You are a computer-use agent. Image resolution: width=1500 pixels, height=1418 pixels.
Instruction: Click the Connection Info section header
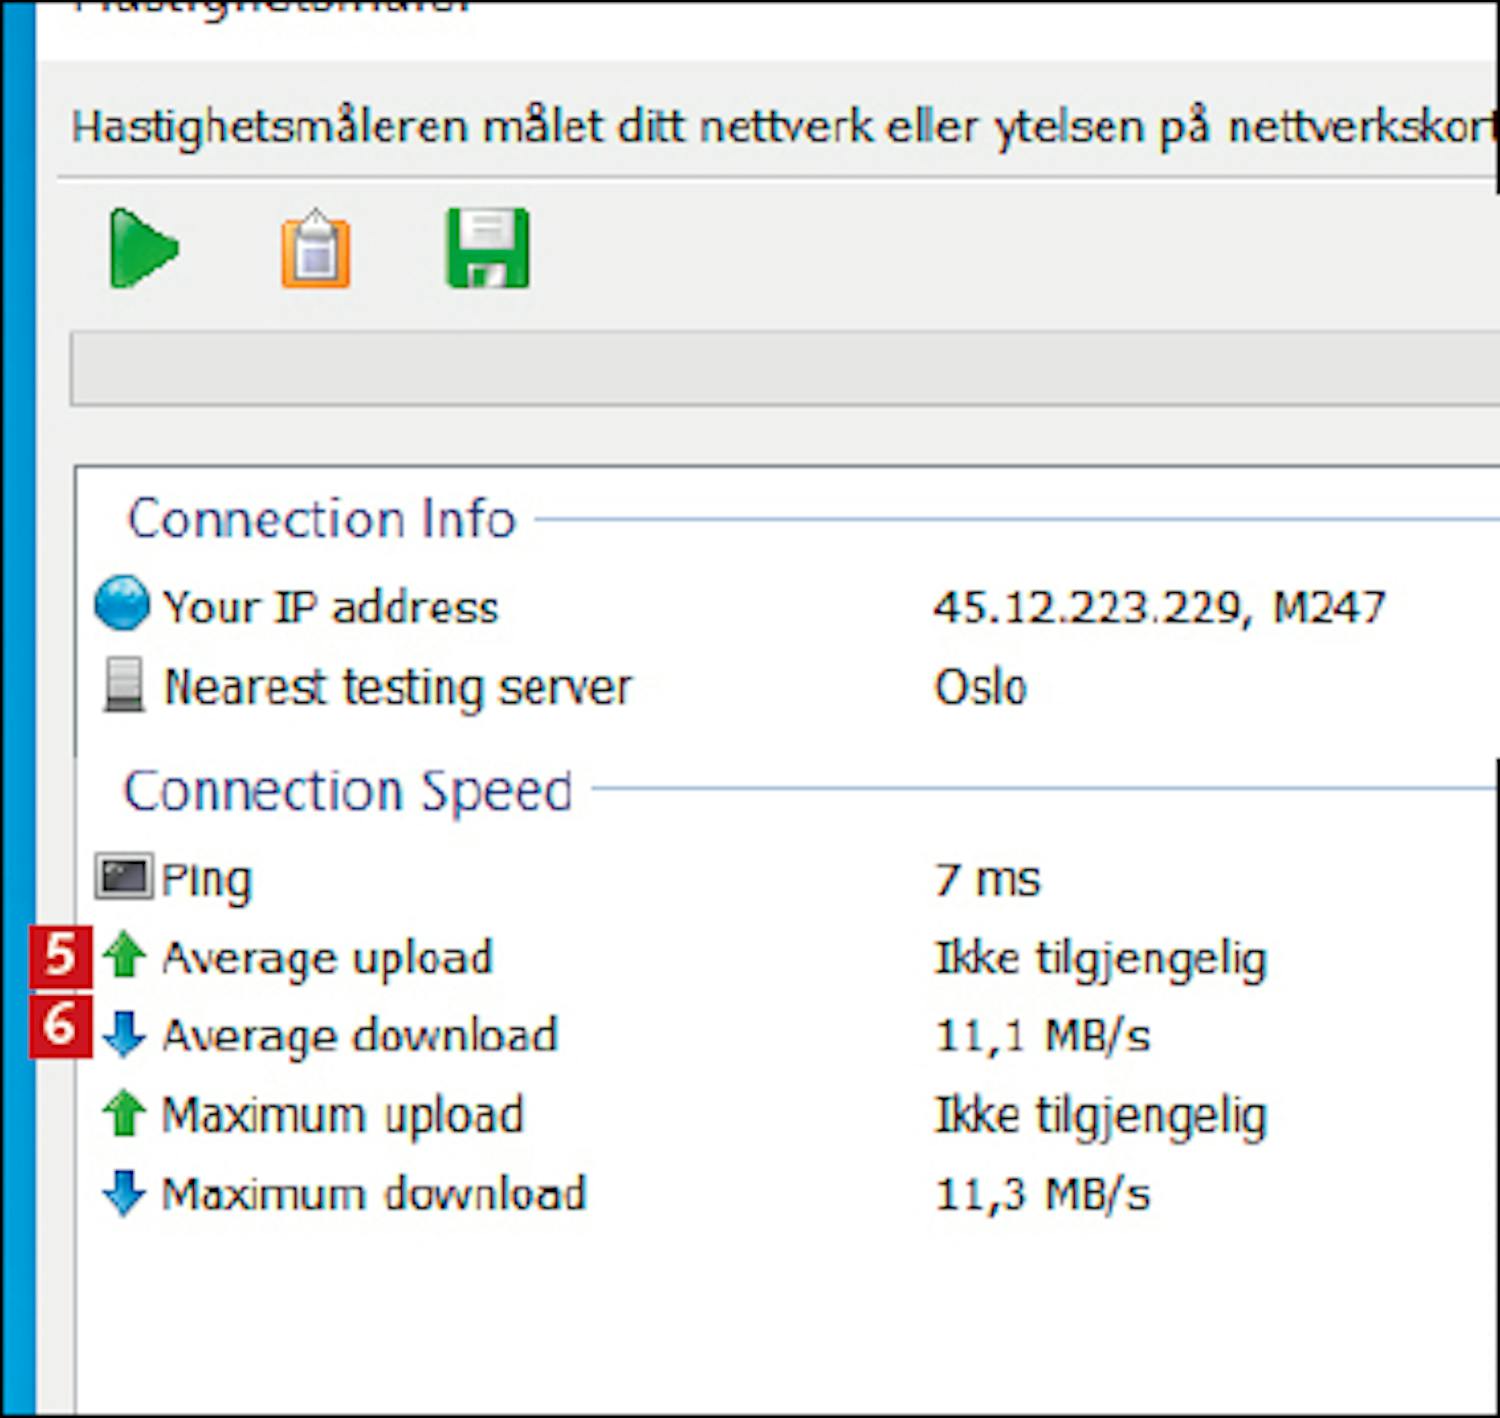pyautogui.click(x=321, y=519)
